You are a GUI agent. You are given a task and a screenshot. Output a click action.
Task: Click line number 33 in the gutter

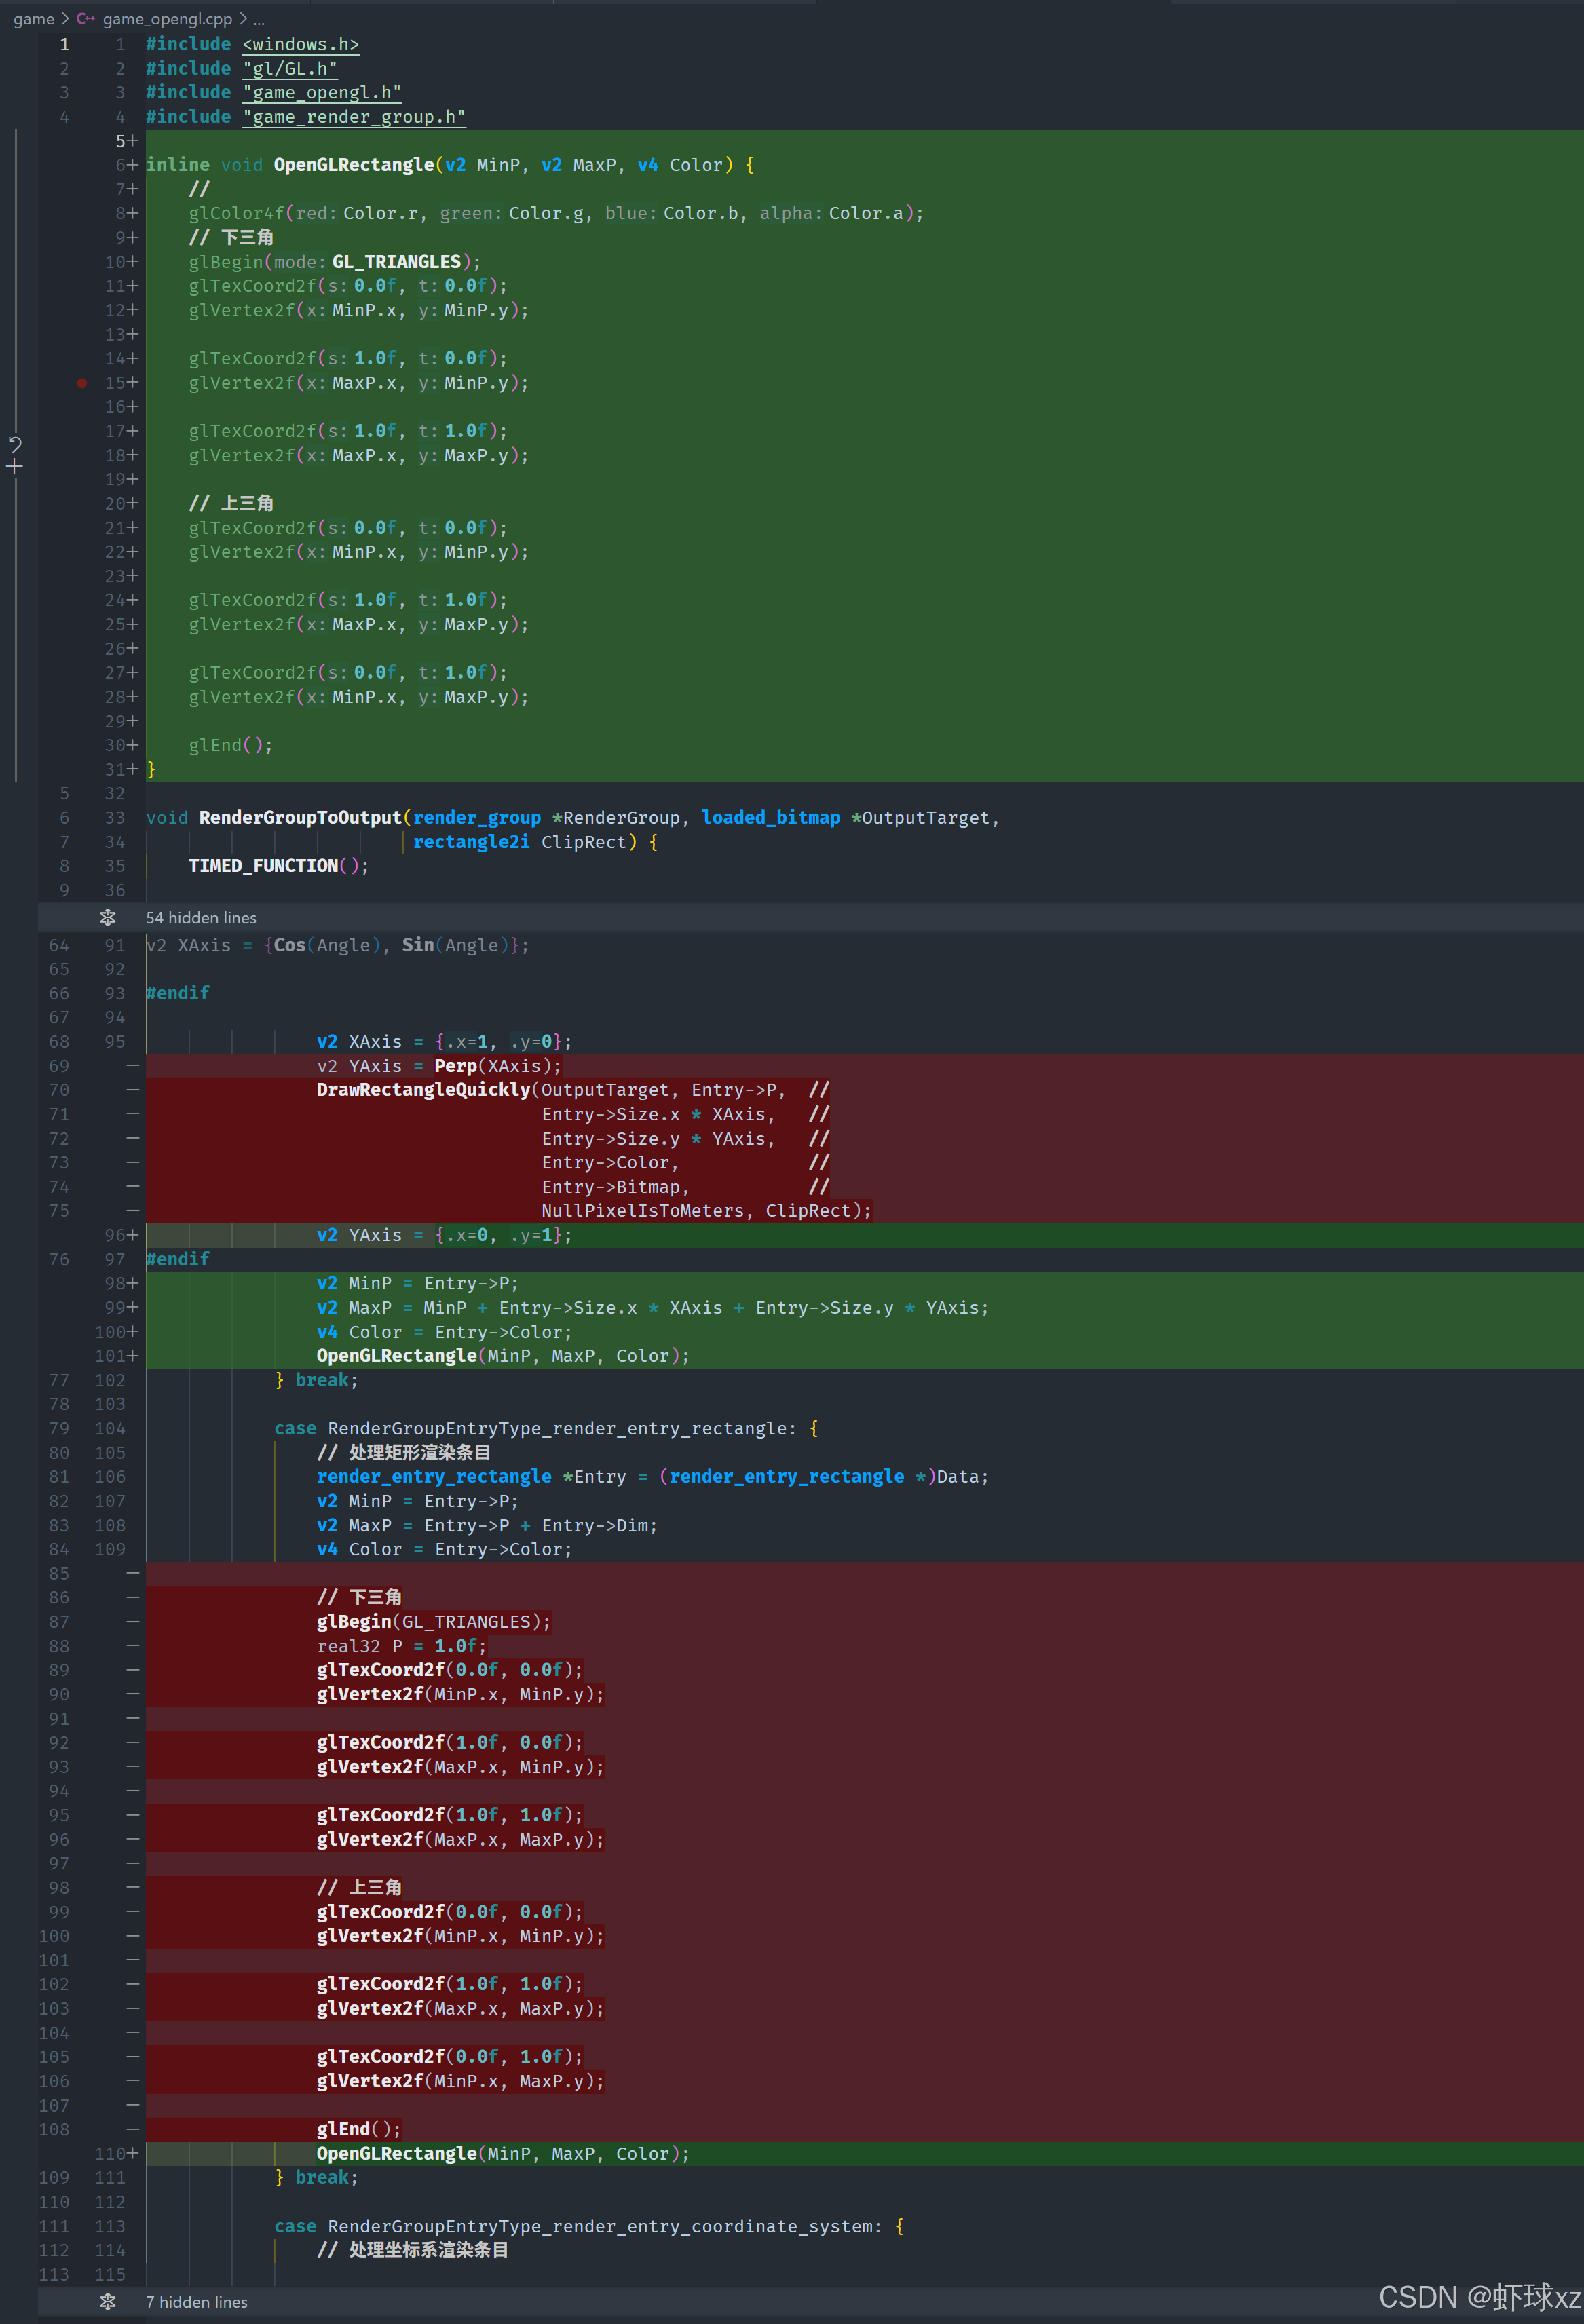(x=115, y=817)
